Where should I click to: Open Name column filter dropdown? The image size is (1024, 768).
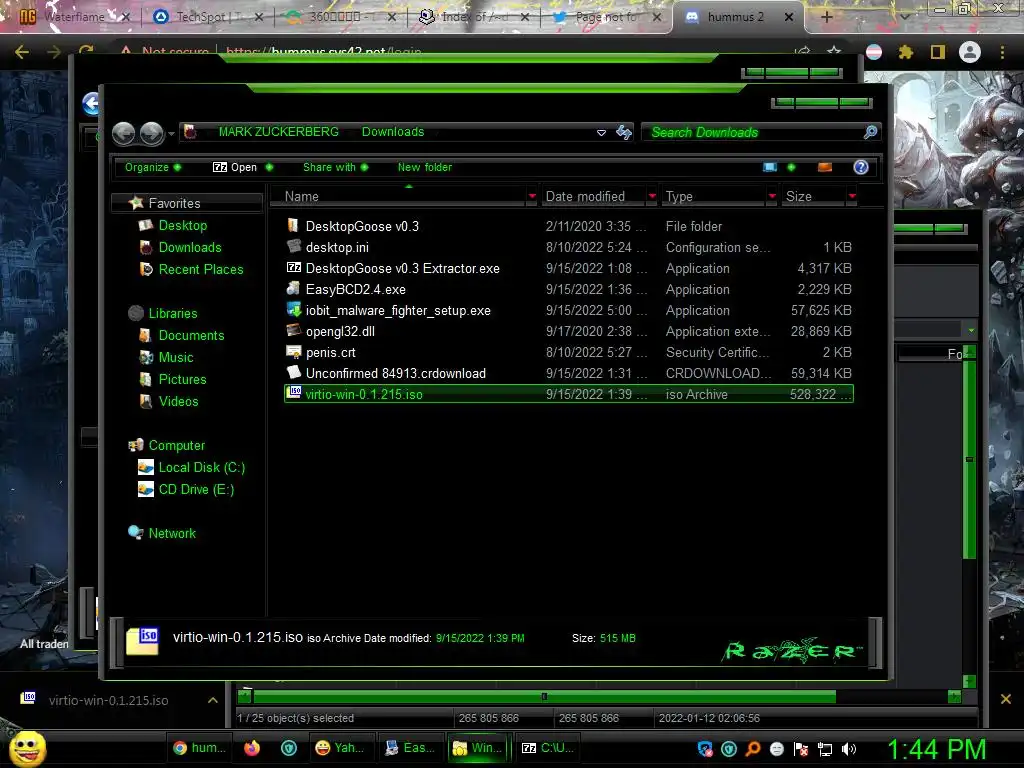click(x=532, y=197)
